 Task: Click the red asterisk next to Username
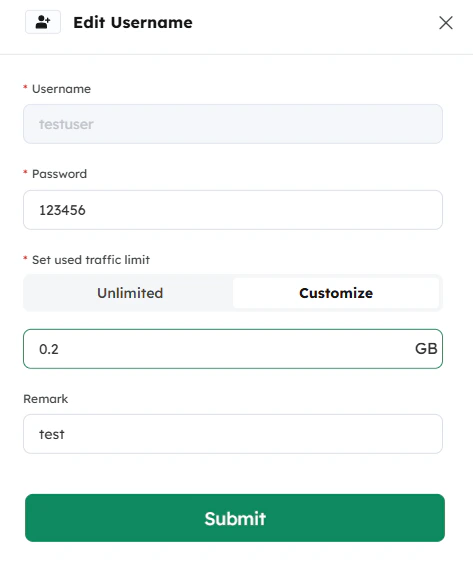click(25, 88)
